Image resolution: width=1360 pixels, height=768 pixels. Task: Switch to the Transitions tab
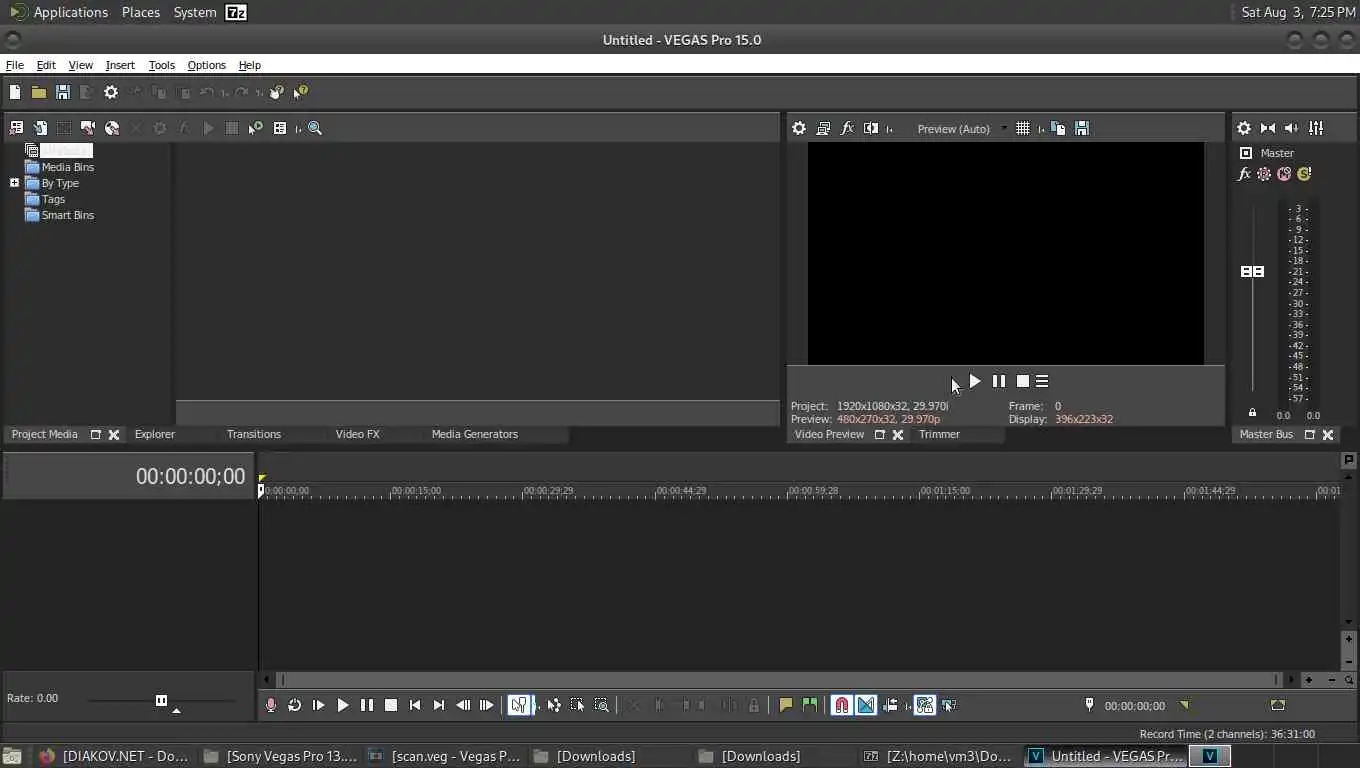[254, 434]
